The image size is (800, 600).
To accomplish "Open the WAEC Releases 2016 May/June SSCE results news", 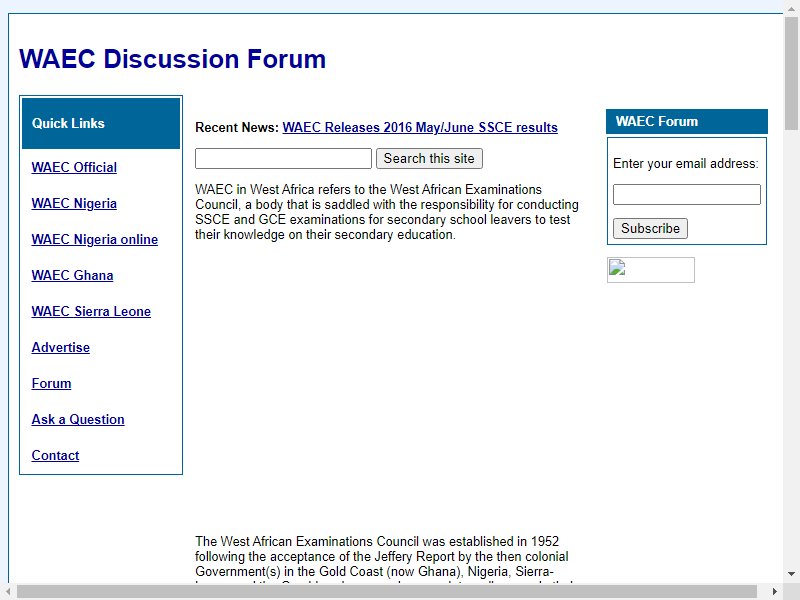I will (x=420, y=128).
